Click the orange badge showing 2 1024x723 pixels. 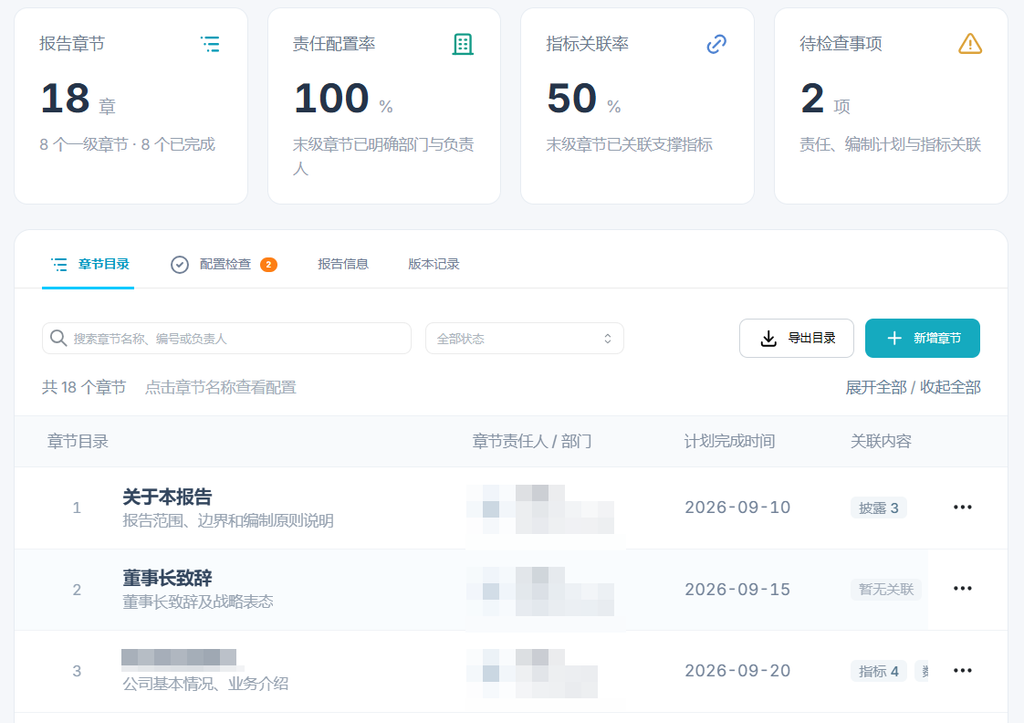[x=268, y=265]
